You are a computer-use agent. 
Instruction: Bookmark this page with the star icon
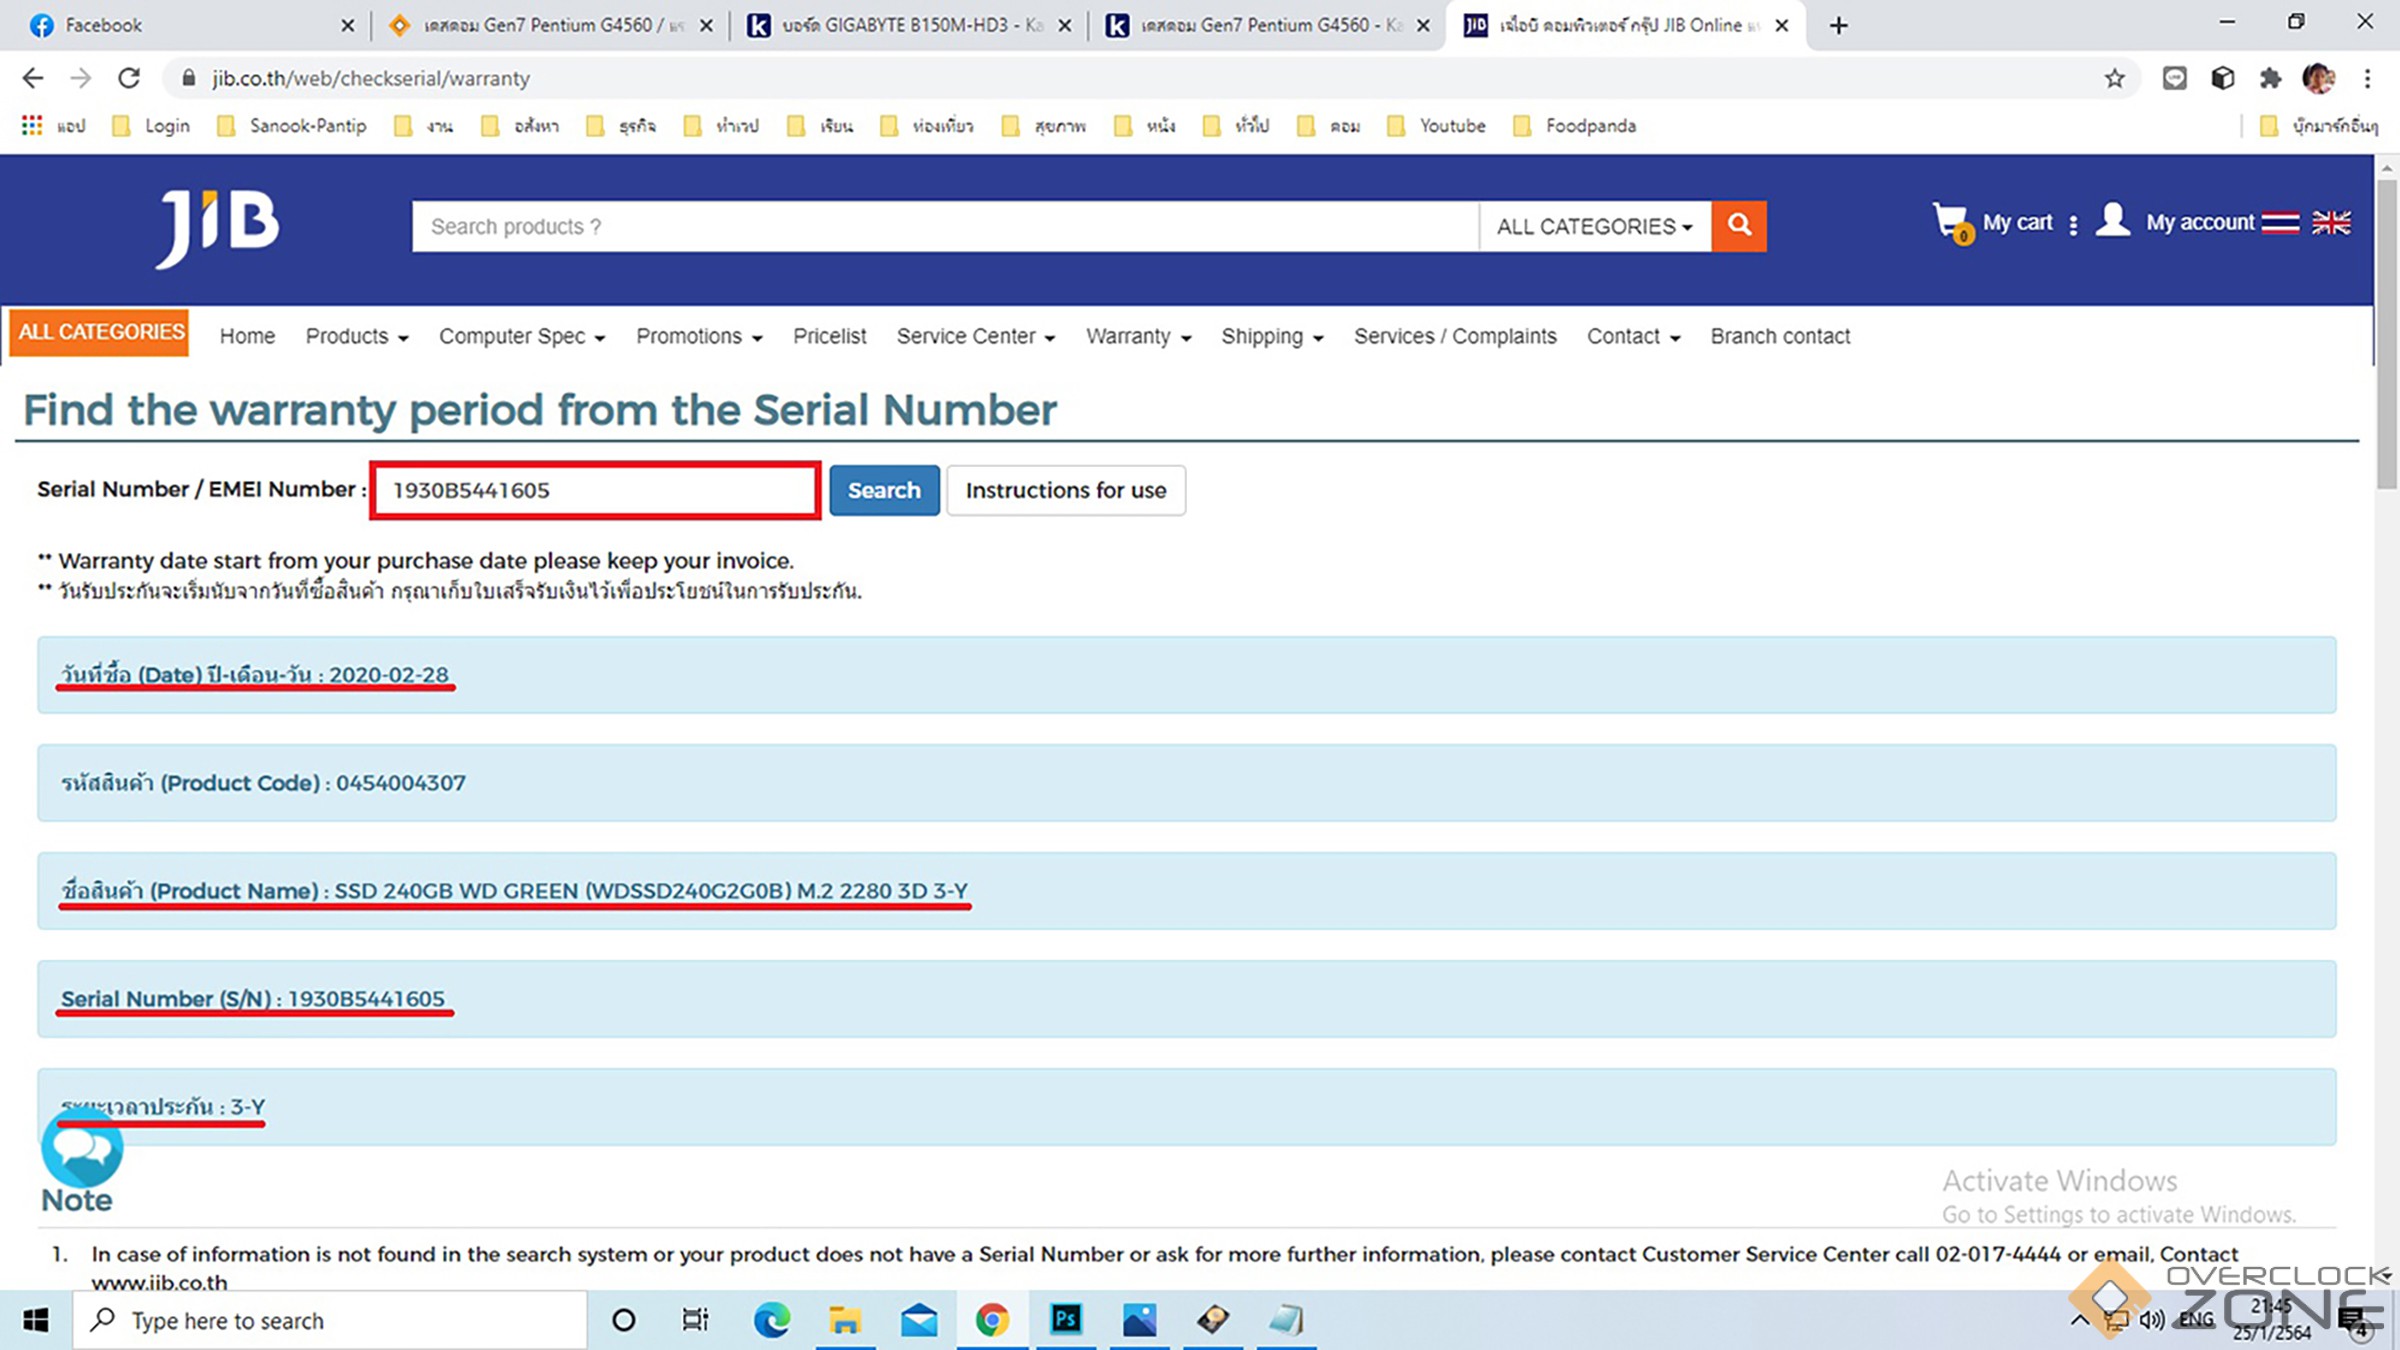click(x=2114, y=78)
